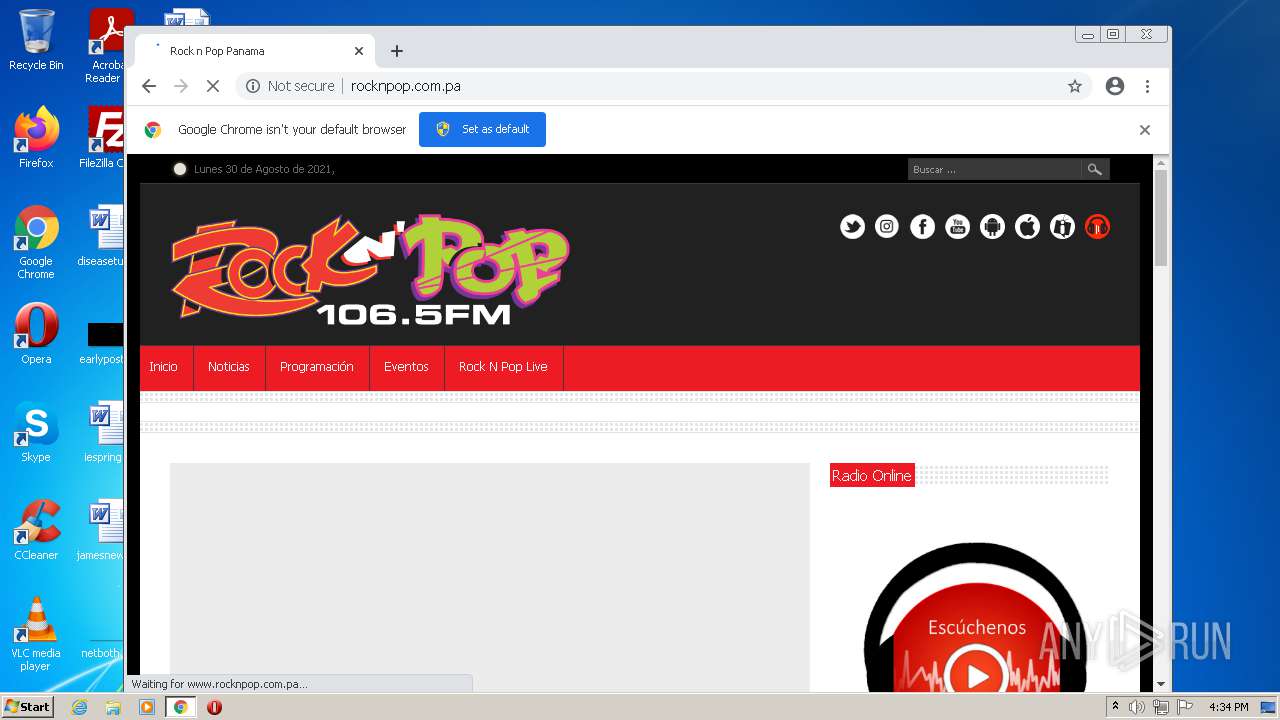The width and height of the screenshot is (1280, 720).
Task: Open Recycle Bin desktop icon
Action: pyautogui.click(x=36, y=41)
